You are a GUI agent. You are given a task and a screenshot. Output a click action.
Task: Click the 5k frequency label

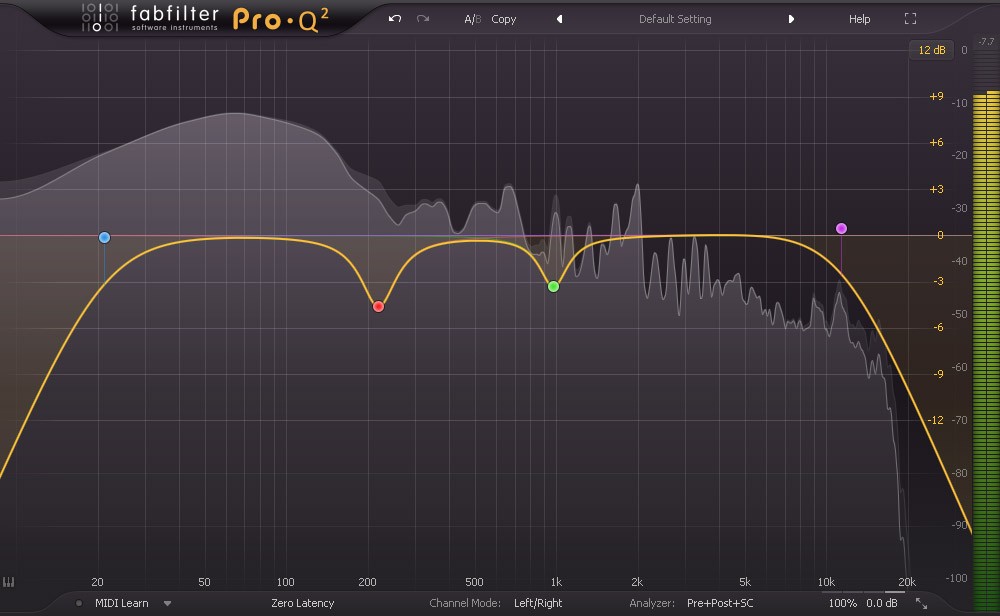(744, 582)
